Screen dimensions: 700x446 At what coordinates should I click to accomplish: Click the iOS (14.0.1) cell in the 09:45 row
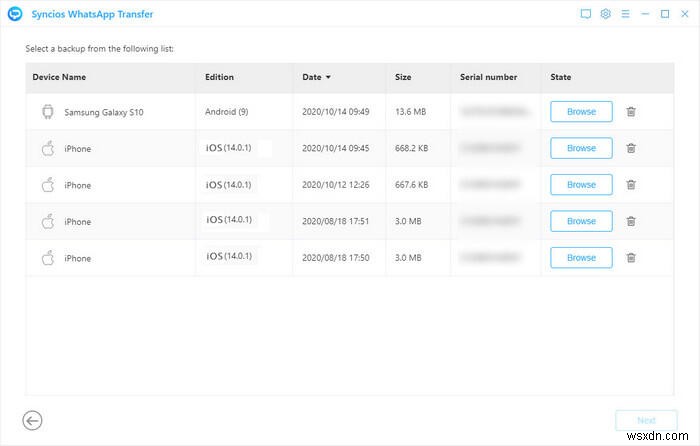[229, 148]
